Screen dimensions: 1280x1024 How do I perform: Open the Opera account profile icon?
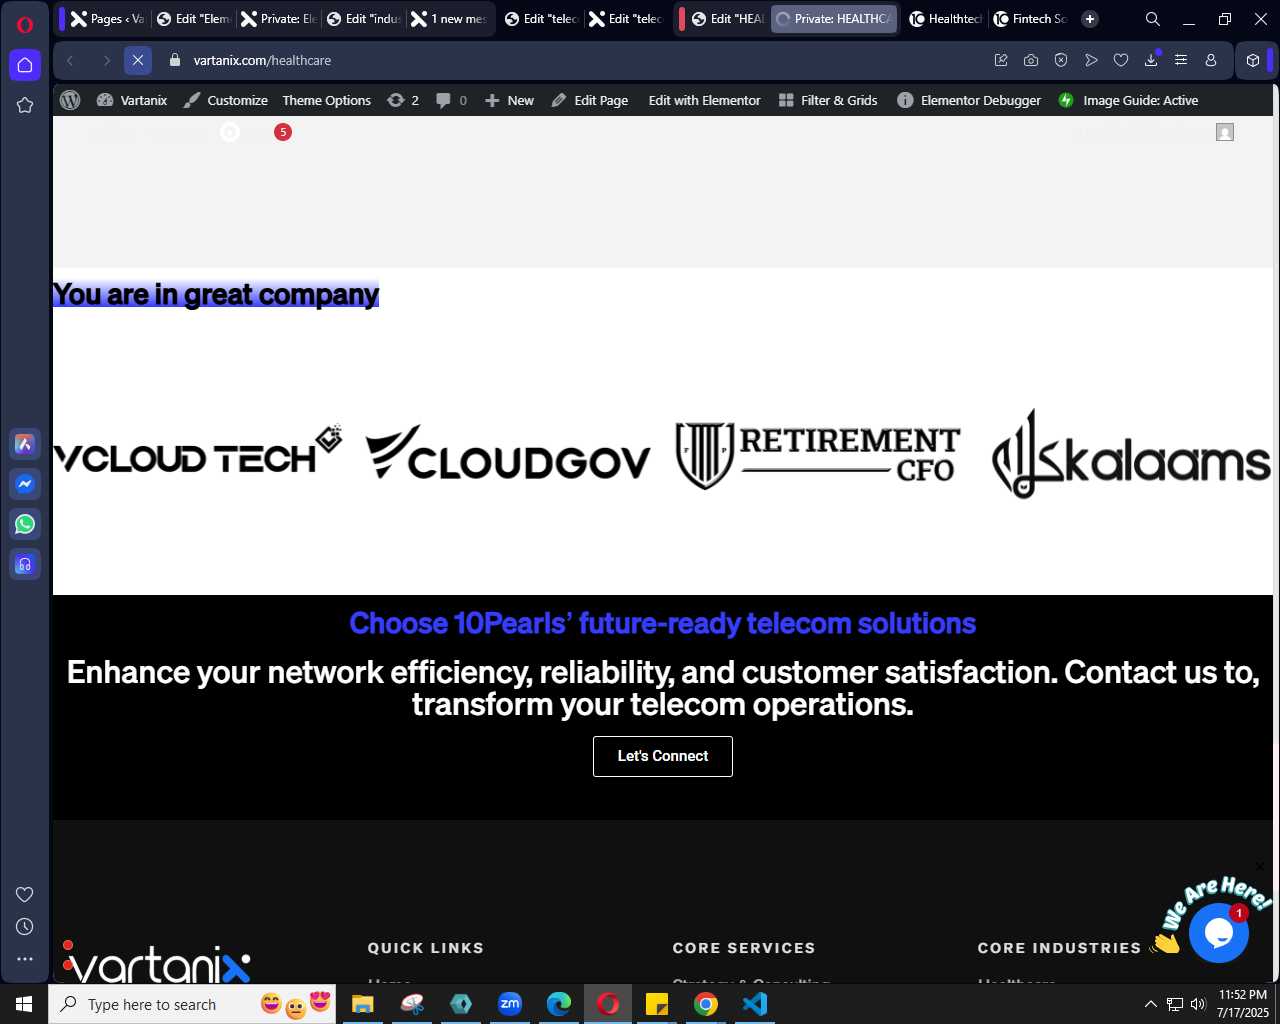point(1211,60)
